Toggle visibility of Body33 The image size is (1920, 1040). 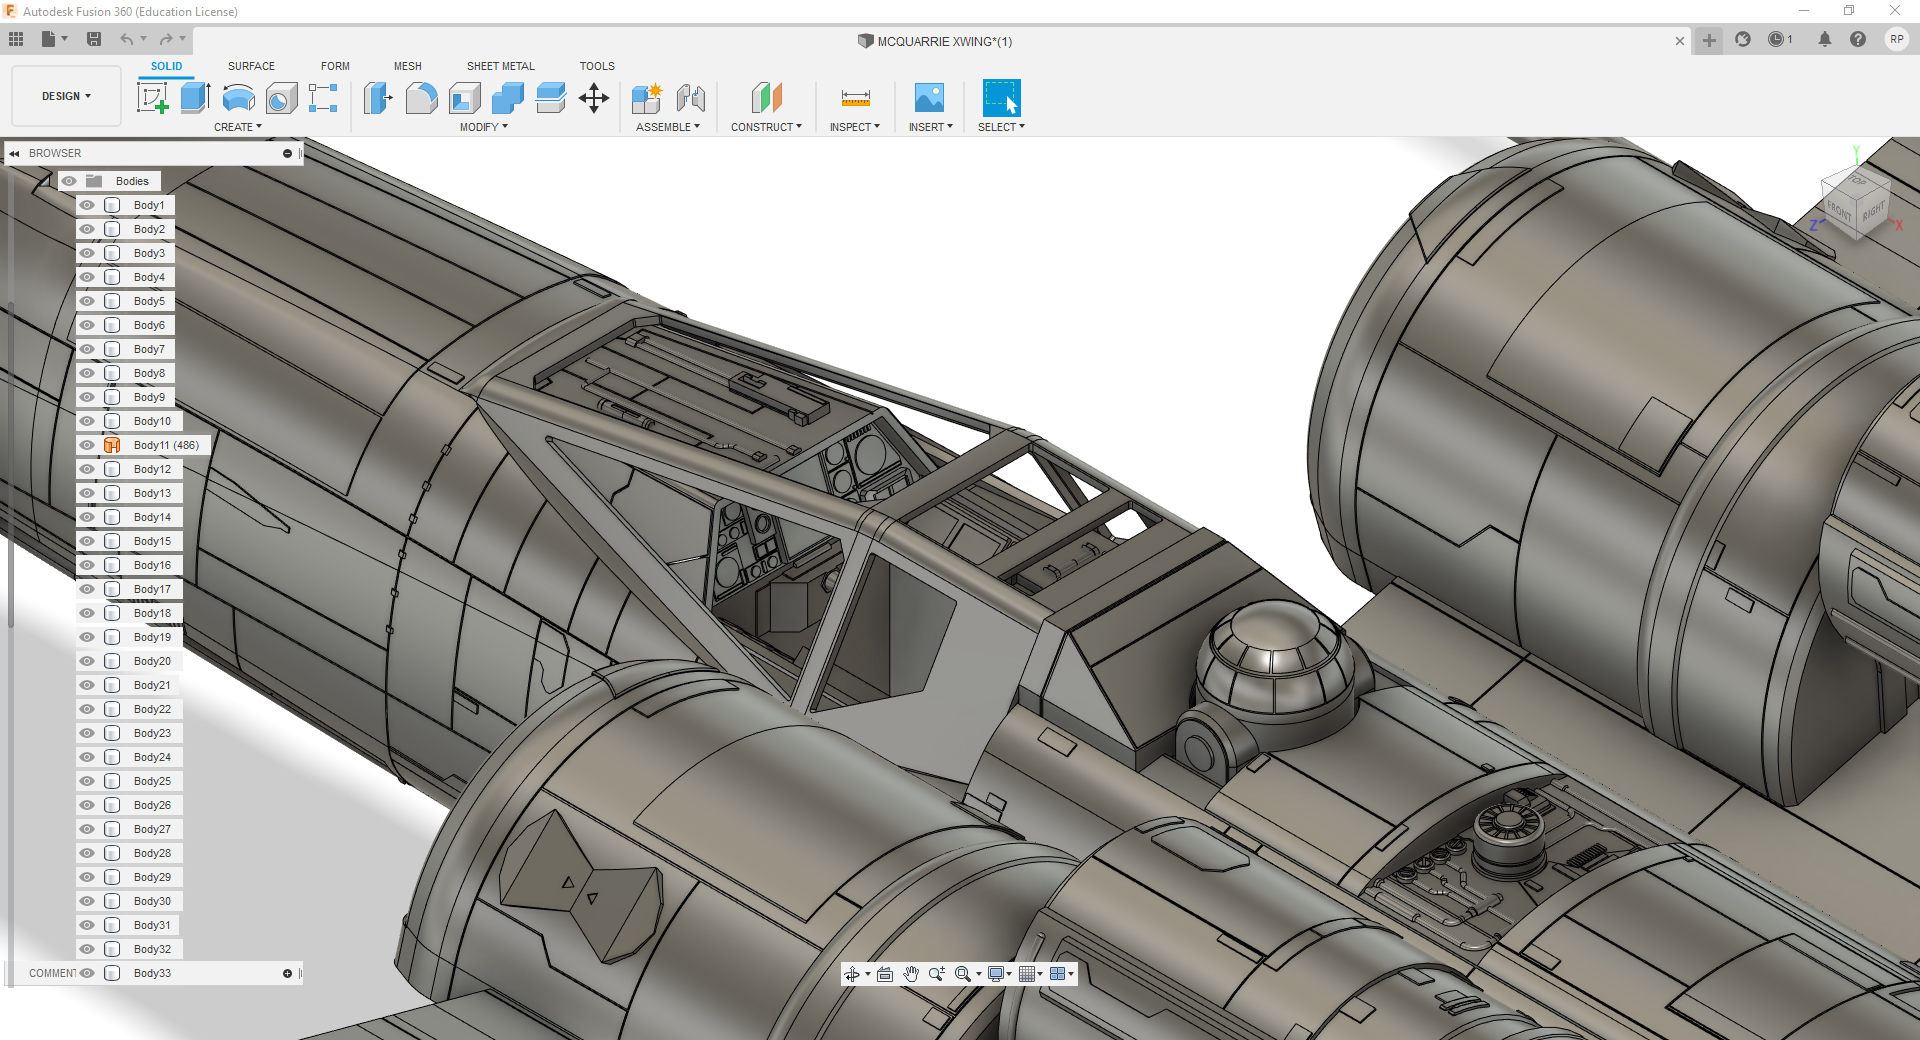[87, 973]
